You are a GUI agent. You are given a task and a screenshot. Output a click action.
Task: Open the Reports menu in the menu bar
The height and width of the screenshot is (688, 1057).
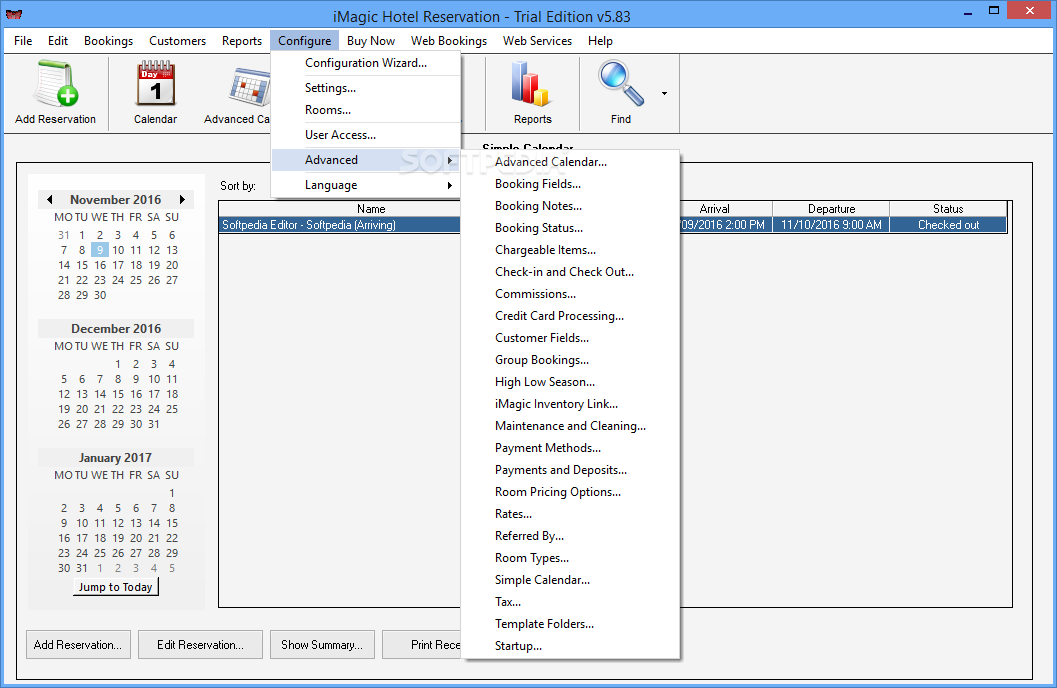242,40
